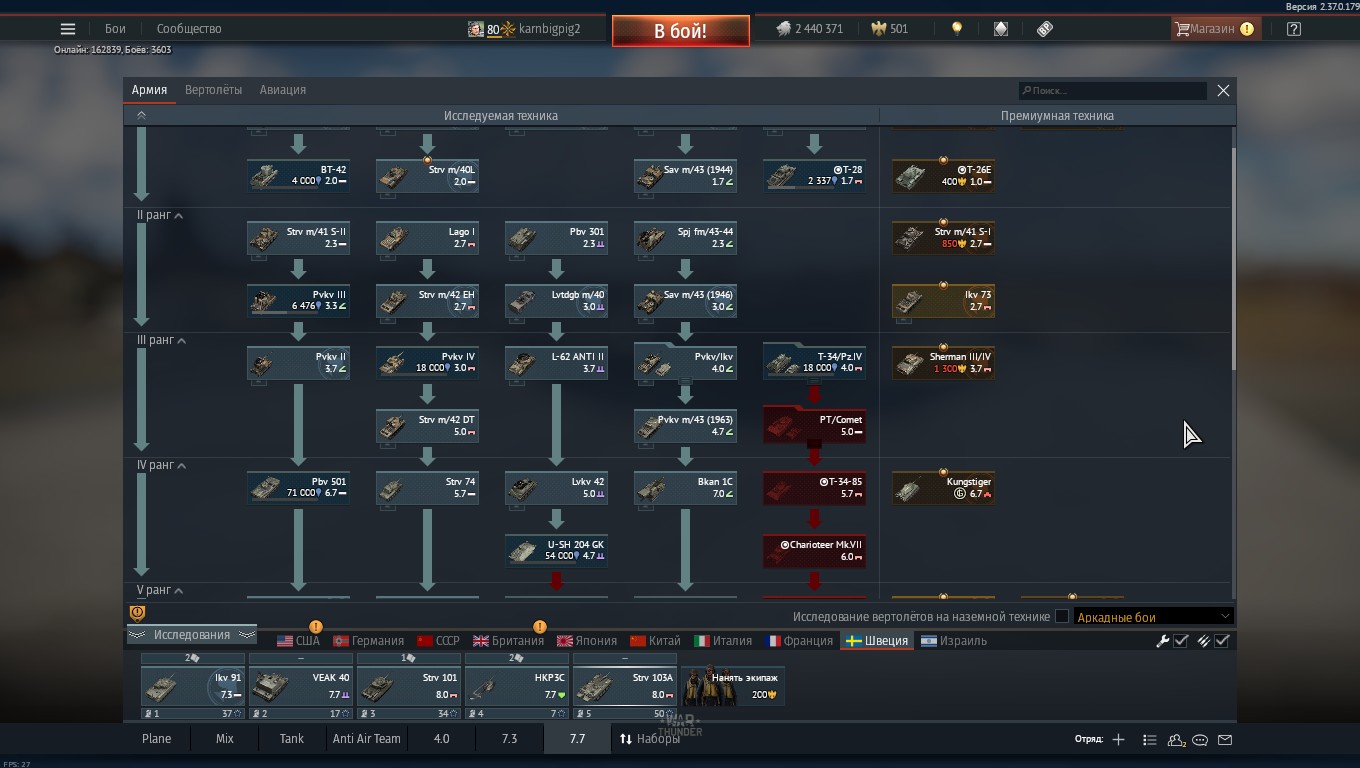This screenshot has width=1360, height=768.
Task: Select the Британия nation tab
Action: click(x=509, y=641)
